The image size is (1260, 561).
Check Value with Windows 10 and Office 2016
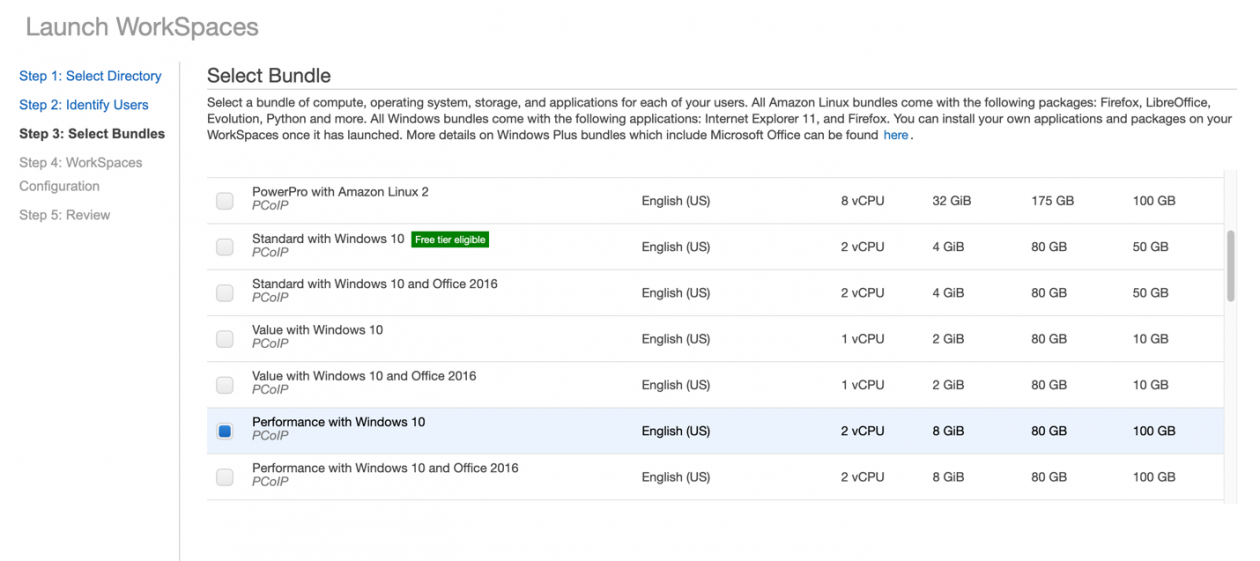(225, 385)
